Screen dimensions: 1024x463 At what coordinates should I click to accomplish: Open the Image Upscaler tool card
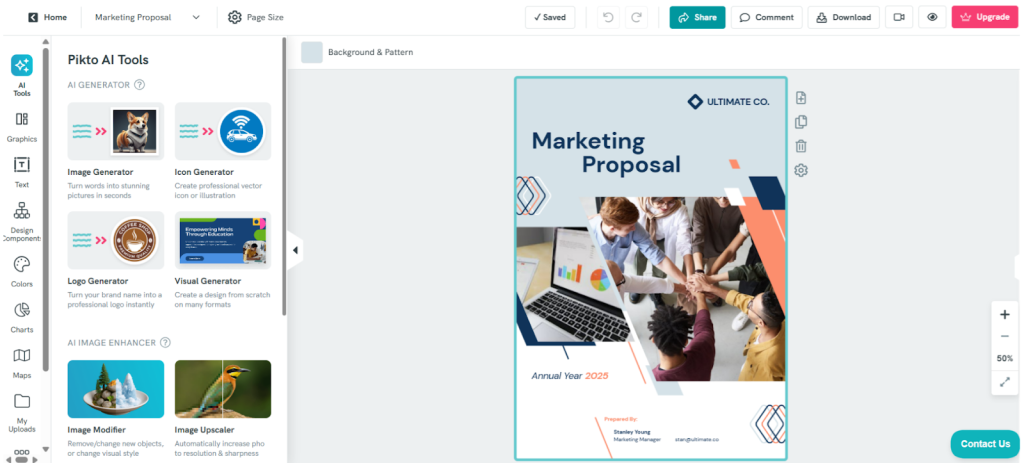(x=223, y=409)
